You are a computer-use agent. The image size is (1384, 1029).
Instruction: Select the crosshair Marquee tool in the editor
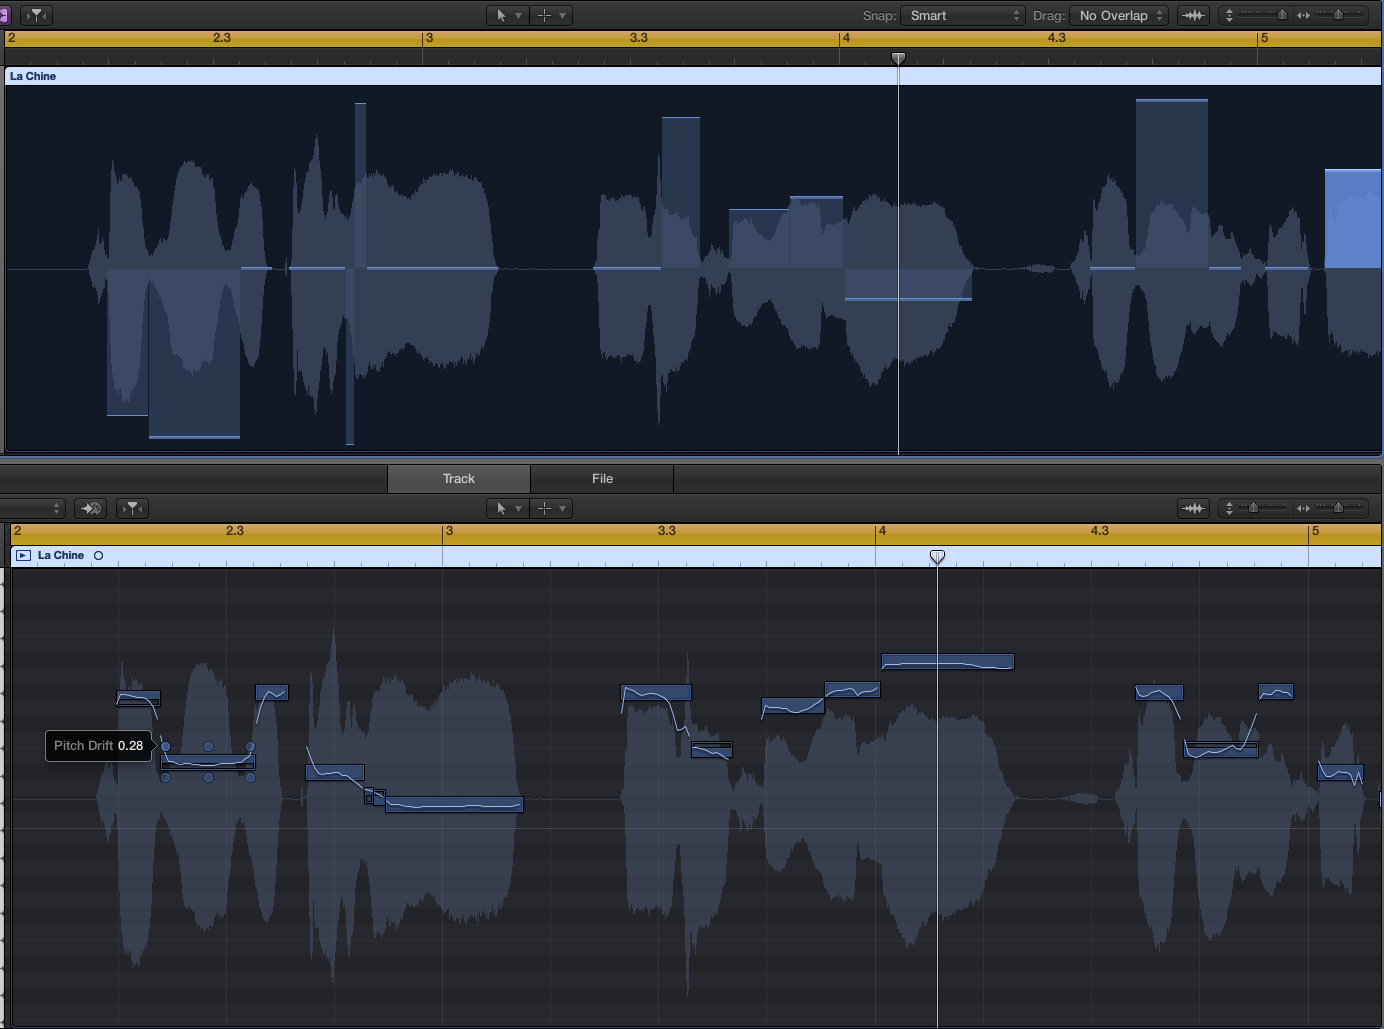[x=546, y=508]
